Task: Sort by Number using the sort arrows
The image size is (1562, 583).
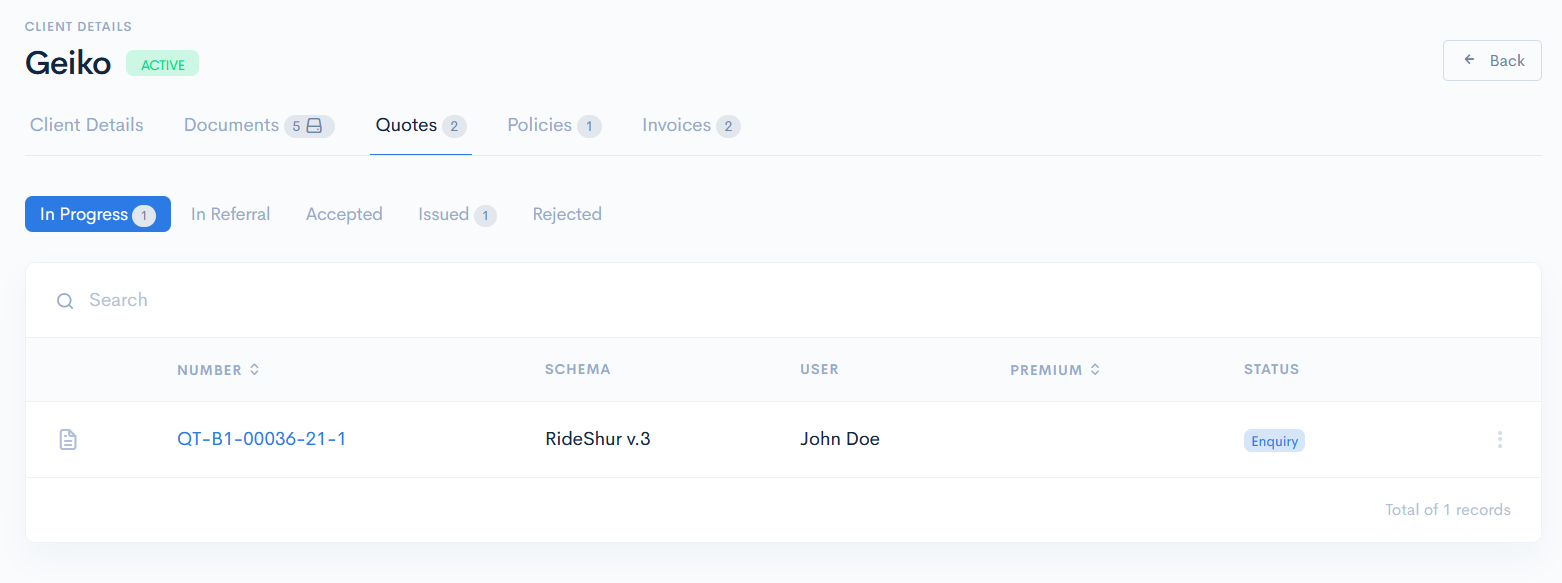Action: [255, 370]
